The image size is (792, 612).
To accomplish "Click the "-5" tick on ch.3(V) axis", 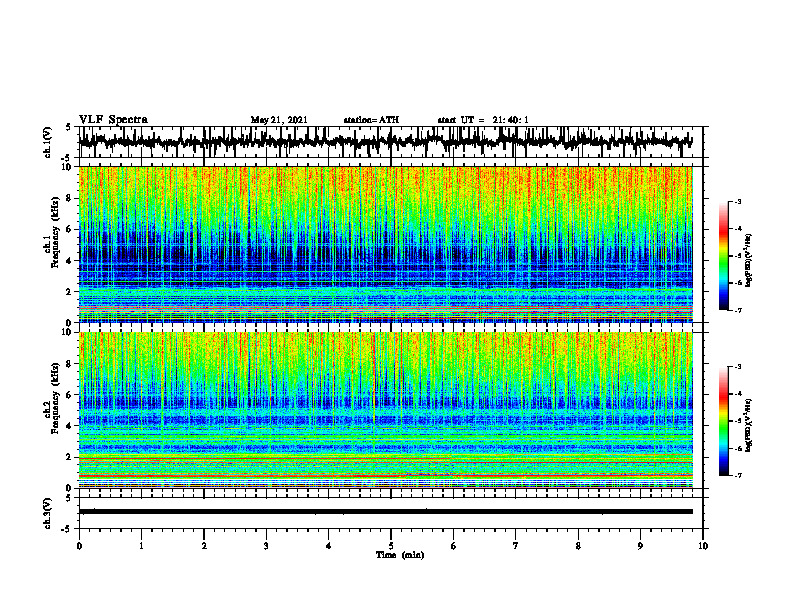I will coord(67,529).
